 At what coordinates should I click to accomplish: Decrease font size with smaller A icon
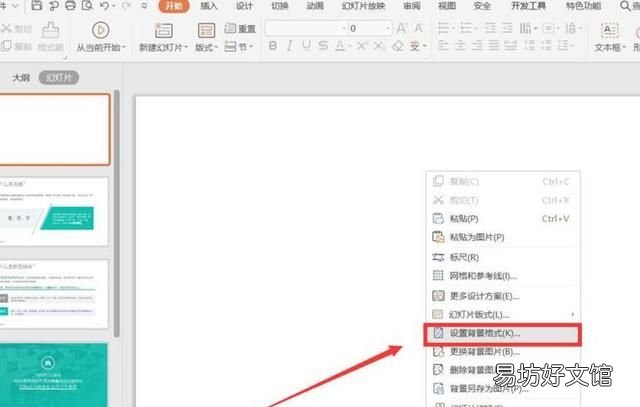tap(419, 29)
